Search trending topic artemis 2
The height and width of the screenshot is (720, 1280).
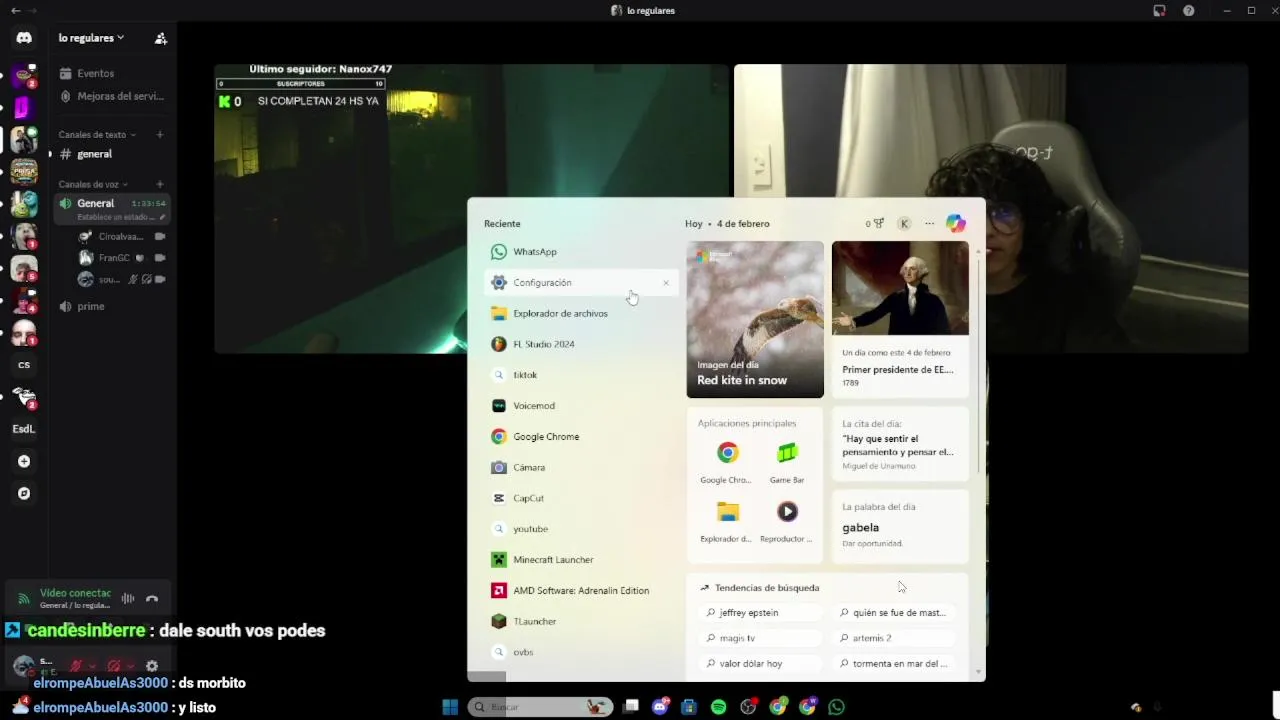(895, 638)
